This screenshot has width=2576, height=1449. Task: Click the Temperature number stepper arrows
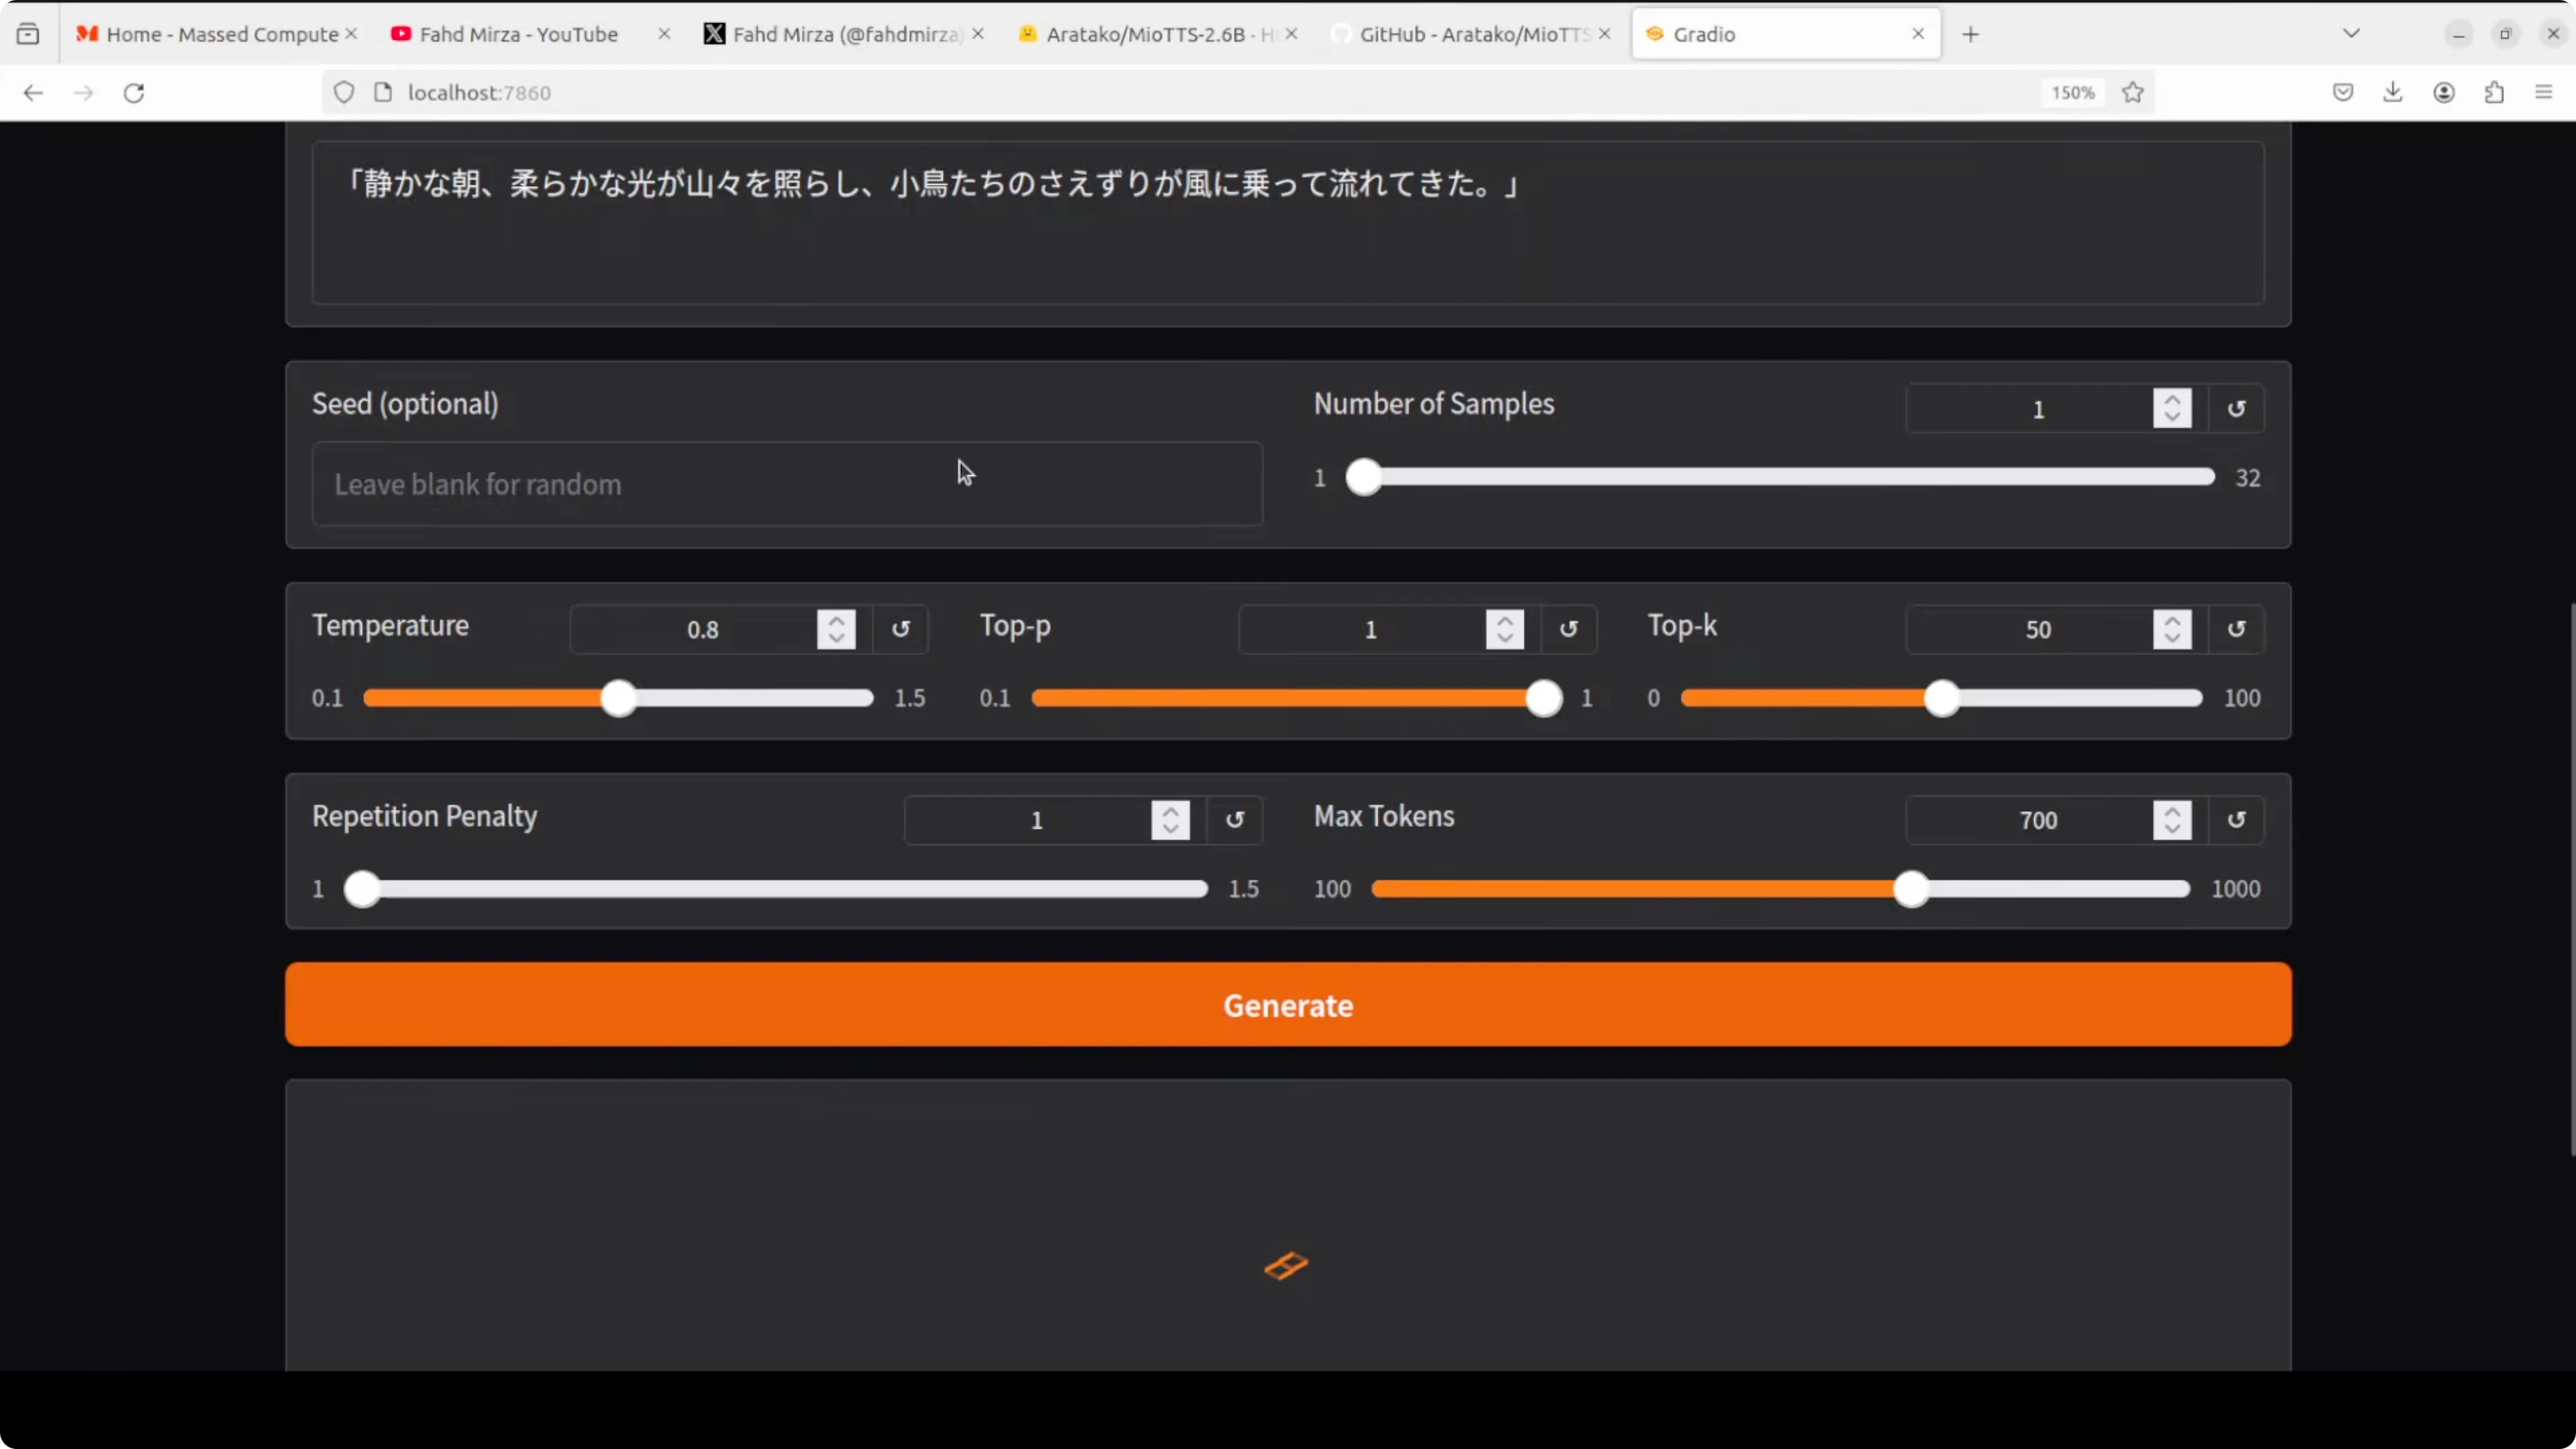click(x=836, y=629)
